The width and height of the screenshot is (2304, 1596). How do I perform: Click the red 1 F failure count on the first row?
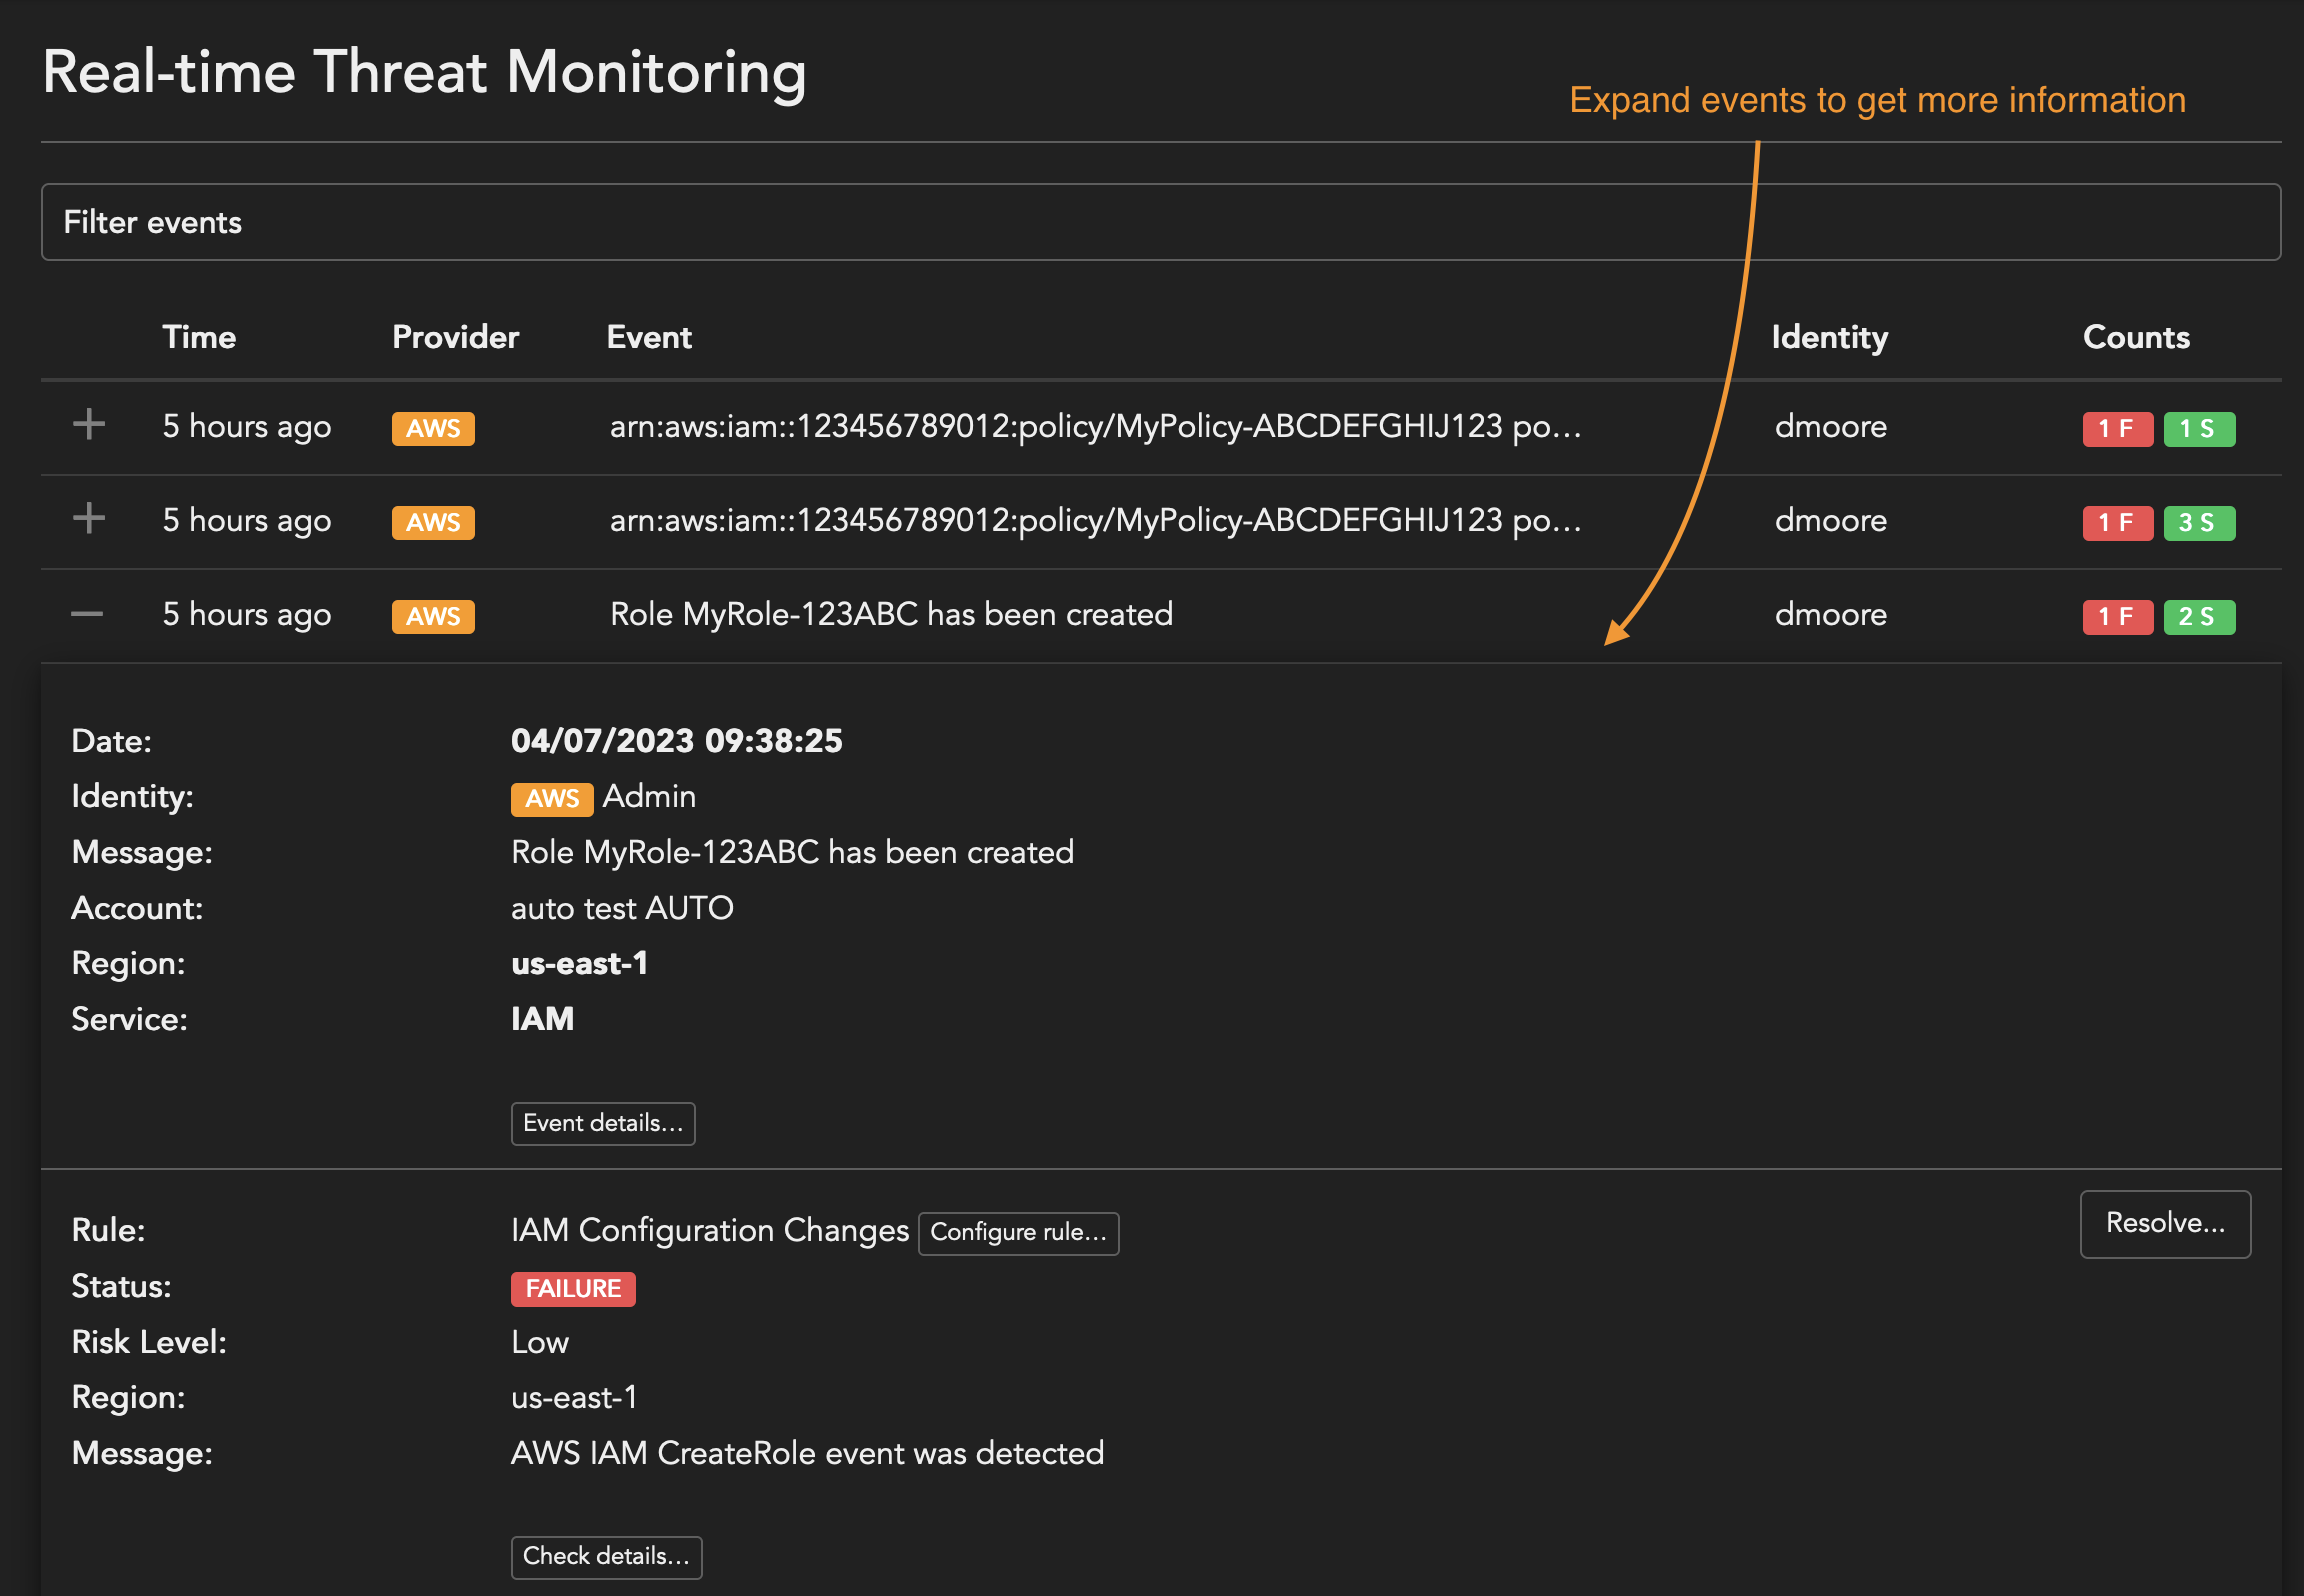point(2117,428)
